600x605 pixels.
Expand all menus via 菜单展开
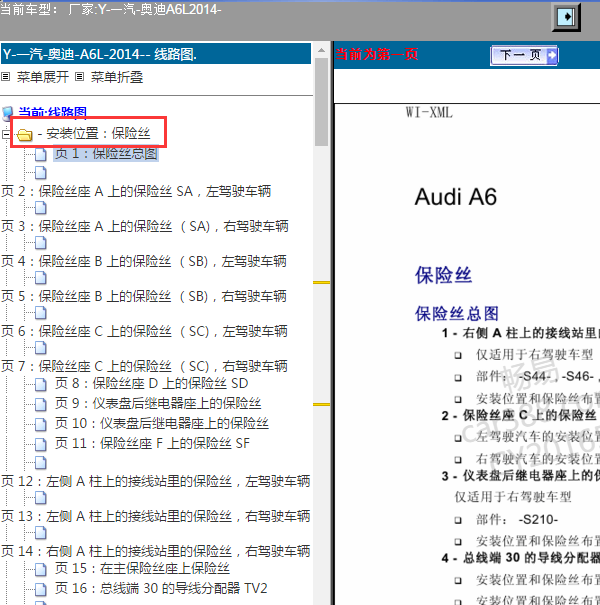point(43,77)
